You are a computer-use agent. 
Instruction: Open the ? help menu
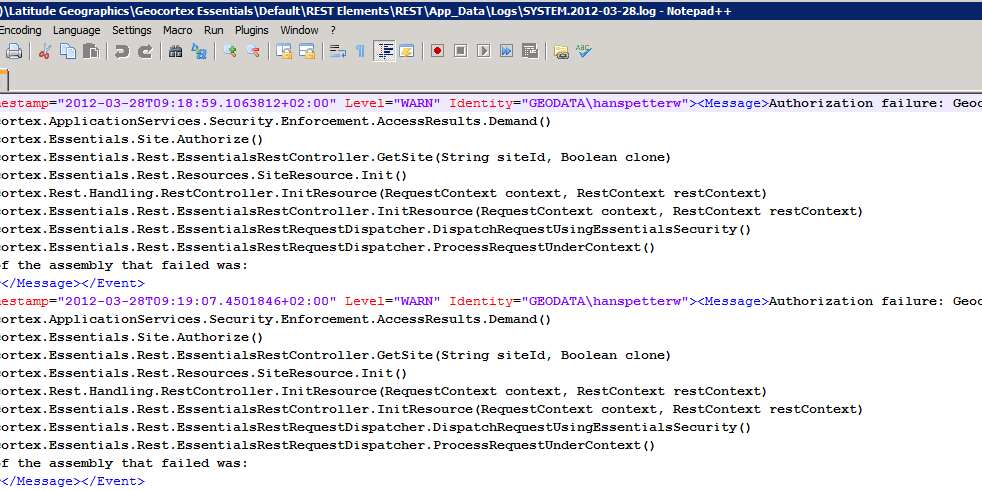click(333, 30)
